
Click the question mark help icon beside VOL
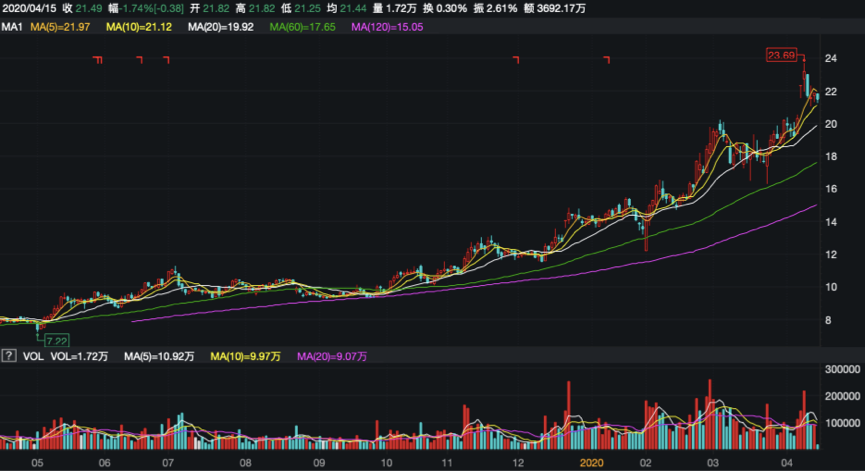click(10, 356)
